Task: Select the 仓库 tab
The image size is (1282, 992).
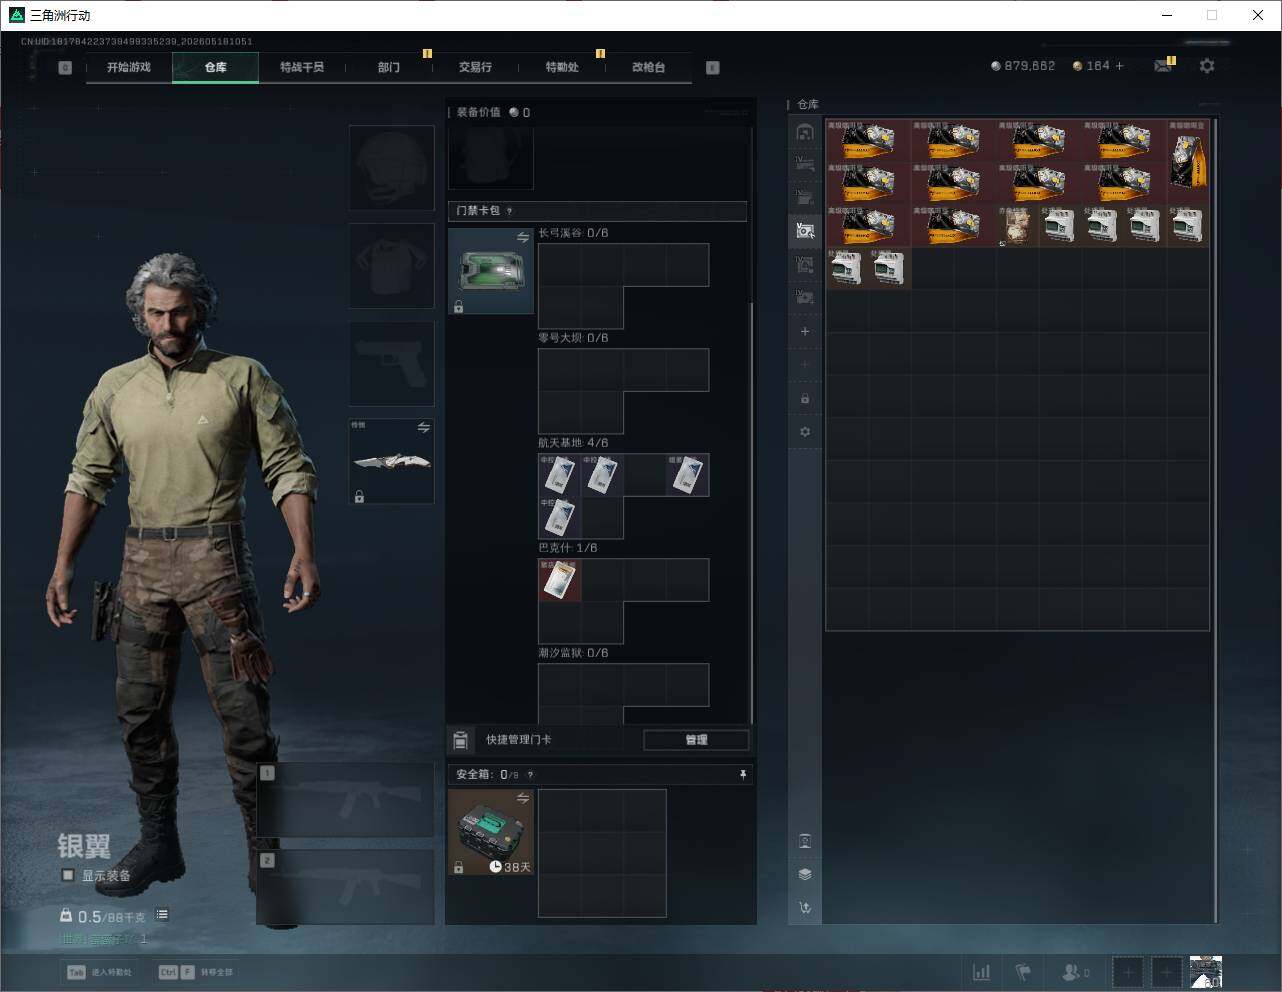Action: [216, 67]
